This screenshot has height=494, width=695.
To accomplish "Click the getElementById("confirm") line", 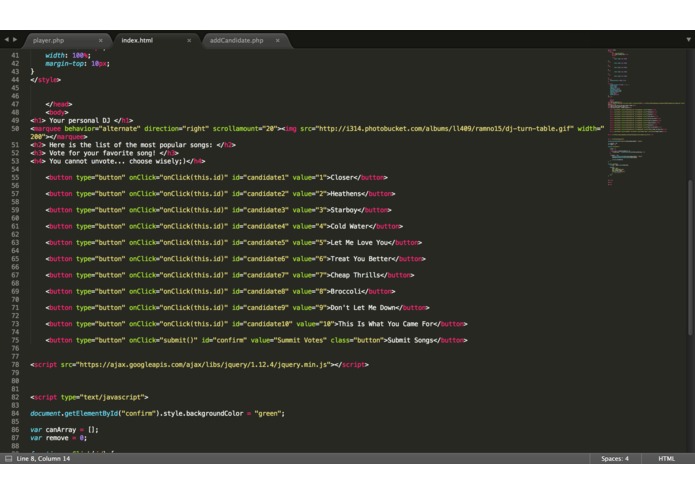I will (x=157, y=413).
